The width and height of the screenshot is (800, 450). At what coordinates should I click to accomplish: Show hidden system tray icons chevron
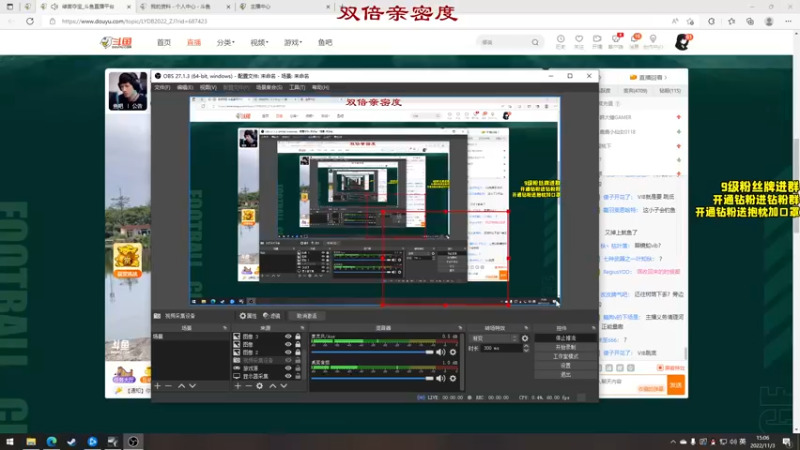point(673,442)
